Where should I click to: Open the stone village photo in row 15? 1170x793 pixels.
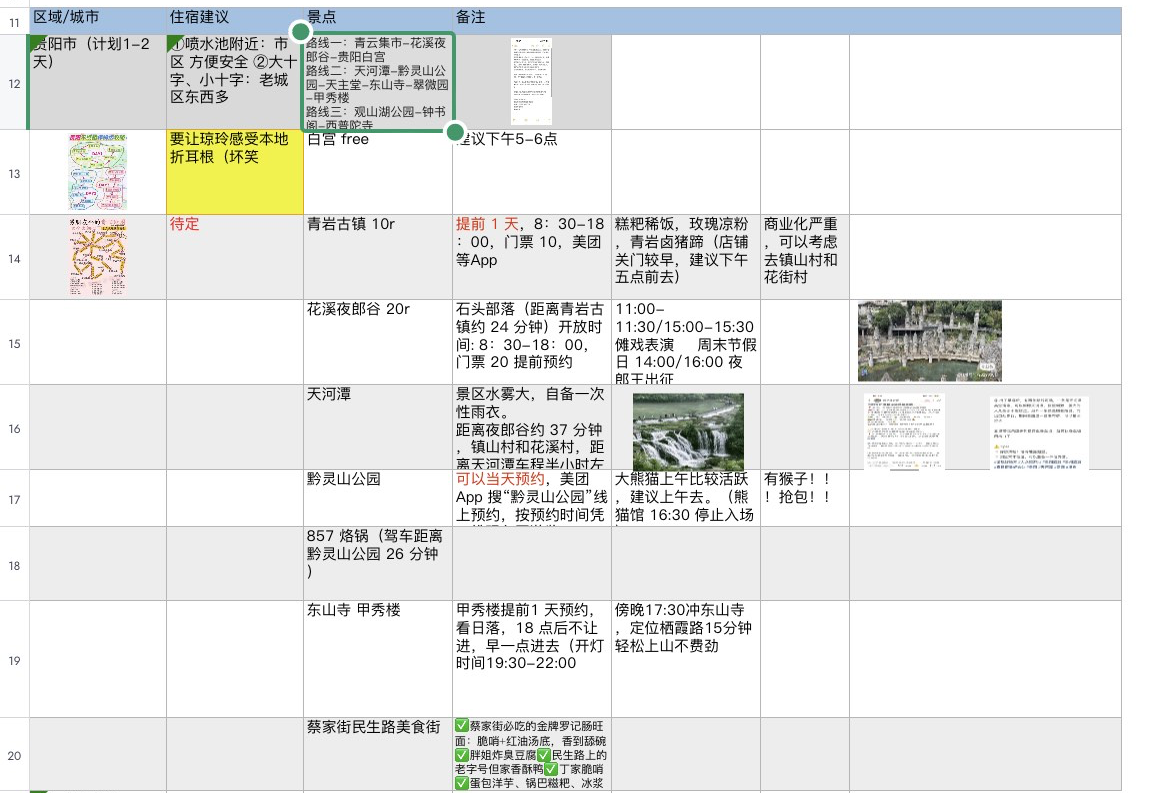(929, 341)
